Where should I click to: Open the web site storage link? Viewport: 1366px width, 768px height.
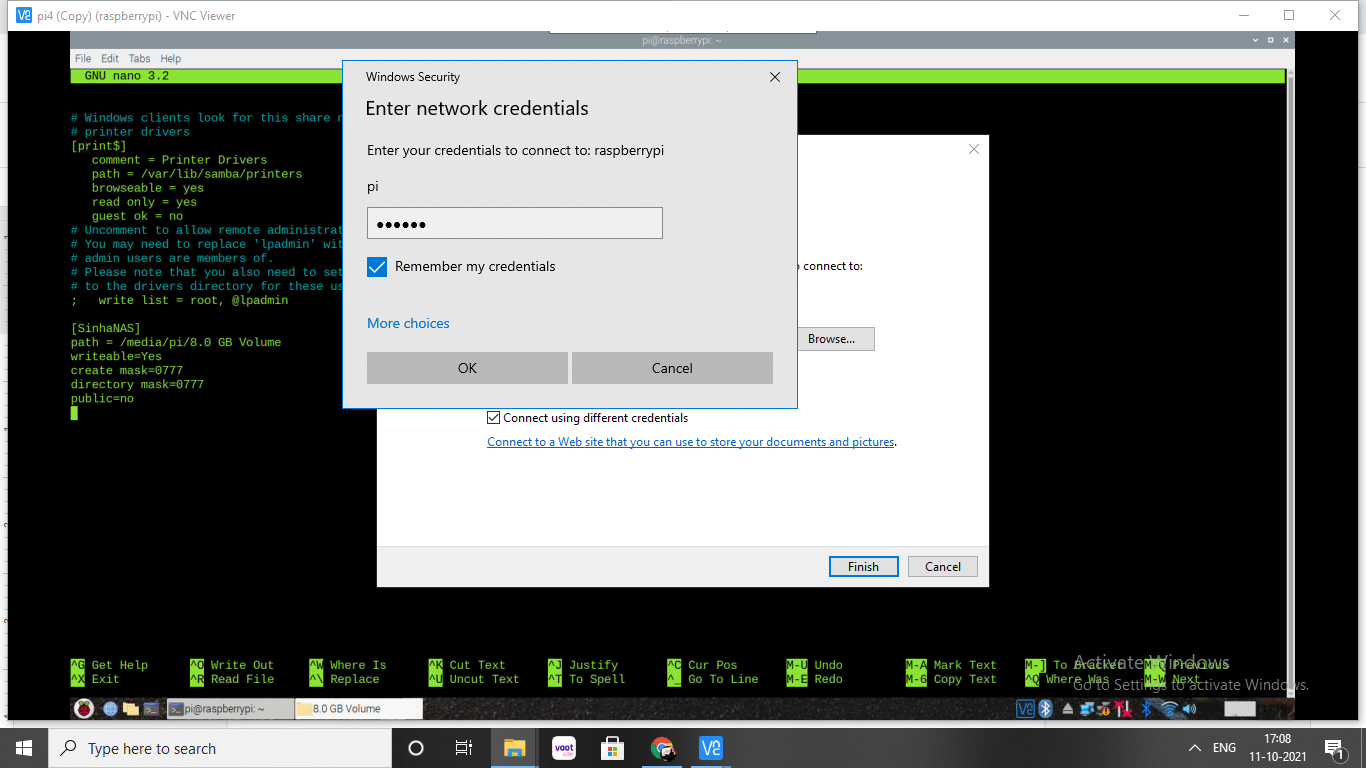tap(690, 442)
